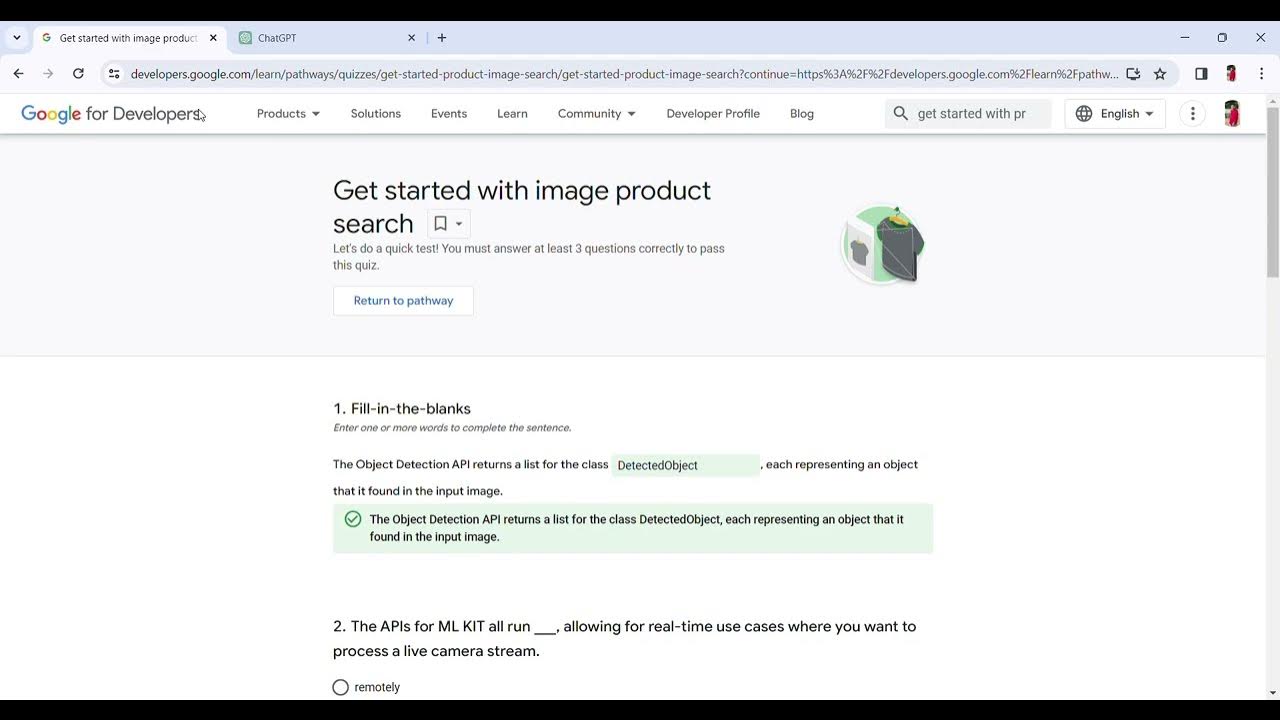1280x720 pixels.
Task: Click the Return to pathway button
Action: 403,301
